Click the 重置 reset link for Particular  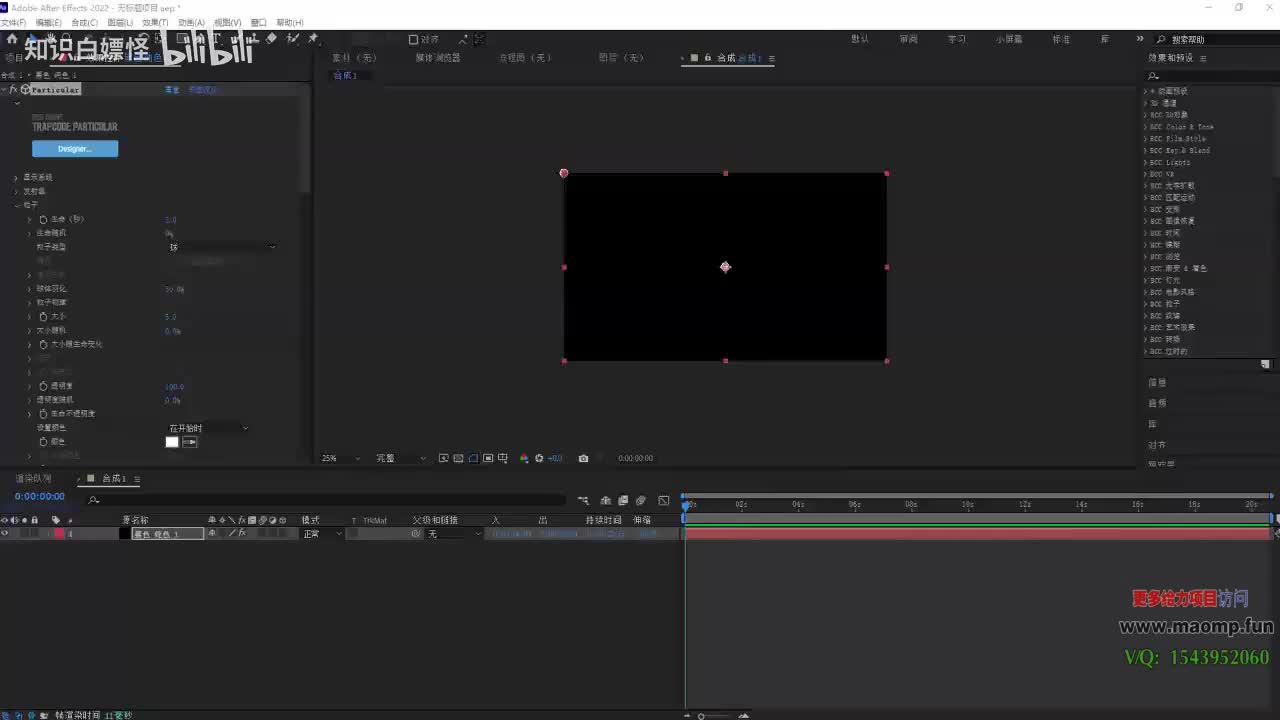172,90
